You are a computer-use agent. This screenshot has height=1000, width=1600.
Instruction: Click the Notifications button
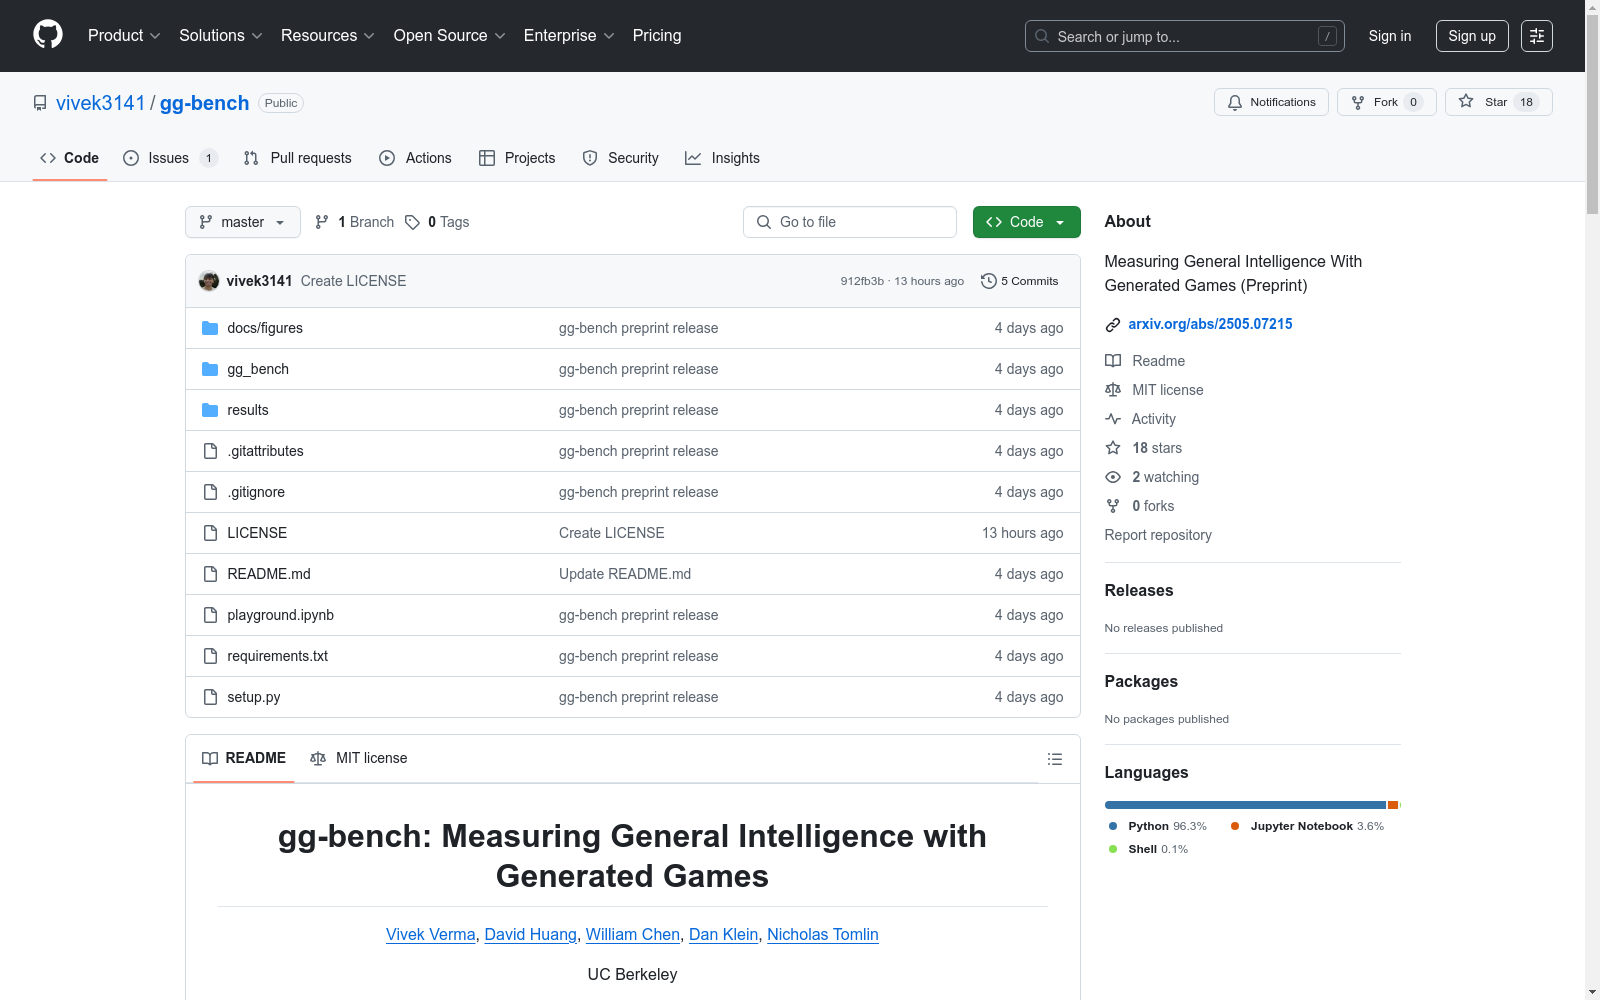pyautogui.click(x=1271, y=102)
